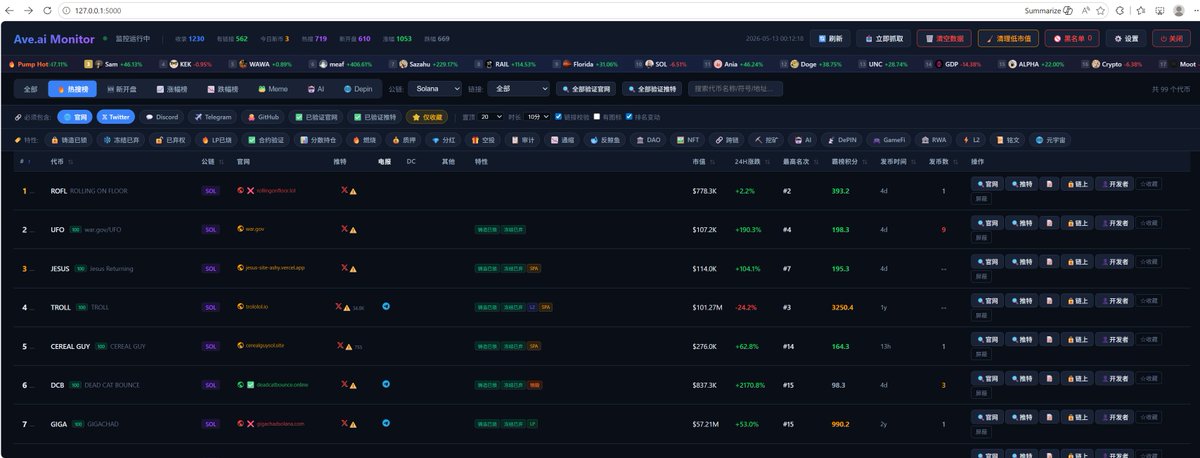
Task: Toggle 已验证官网 filter chip
Action: [318, 116]
